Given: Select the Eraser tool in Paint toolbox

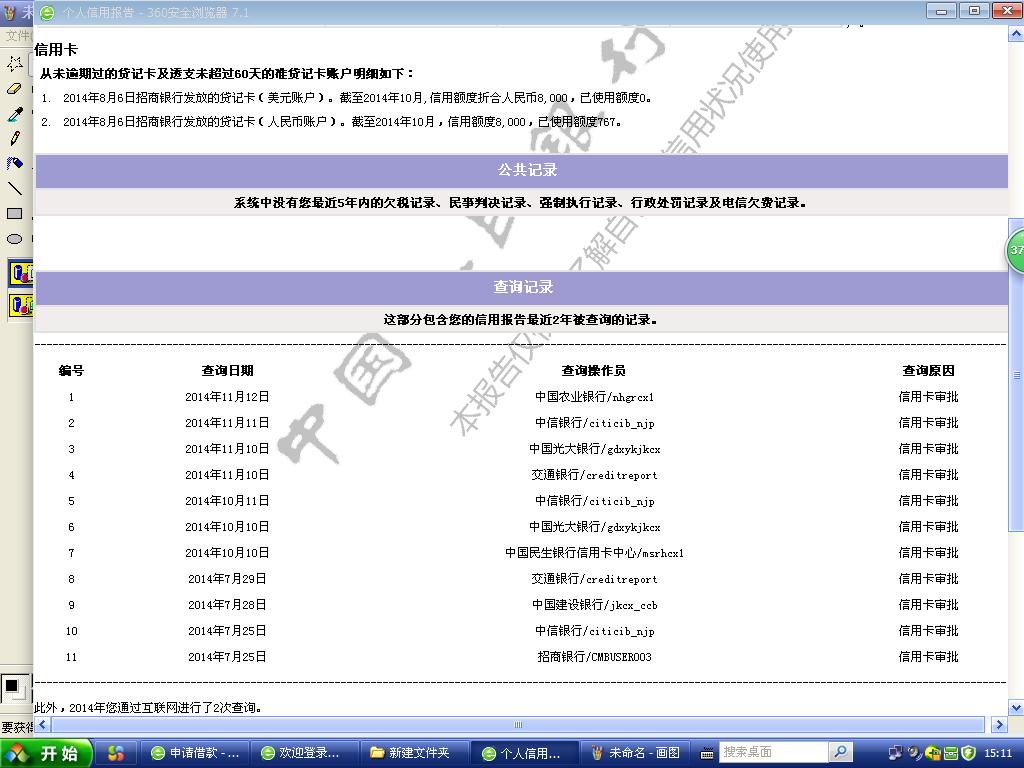Looking at the screenshot, I should pos(14,89).
